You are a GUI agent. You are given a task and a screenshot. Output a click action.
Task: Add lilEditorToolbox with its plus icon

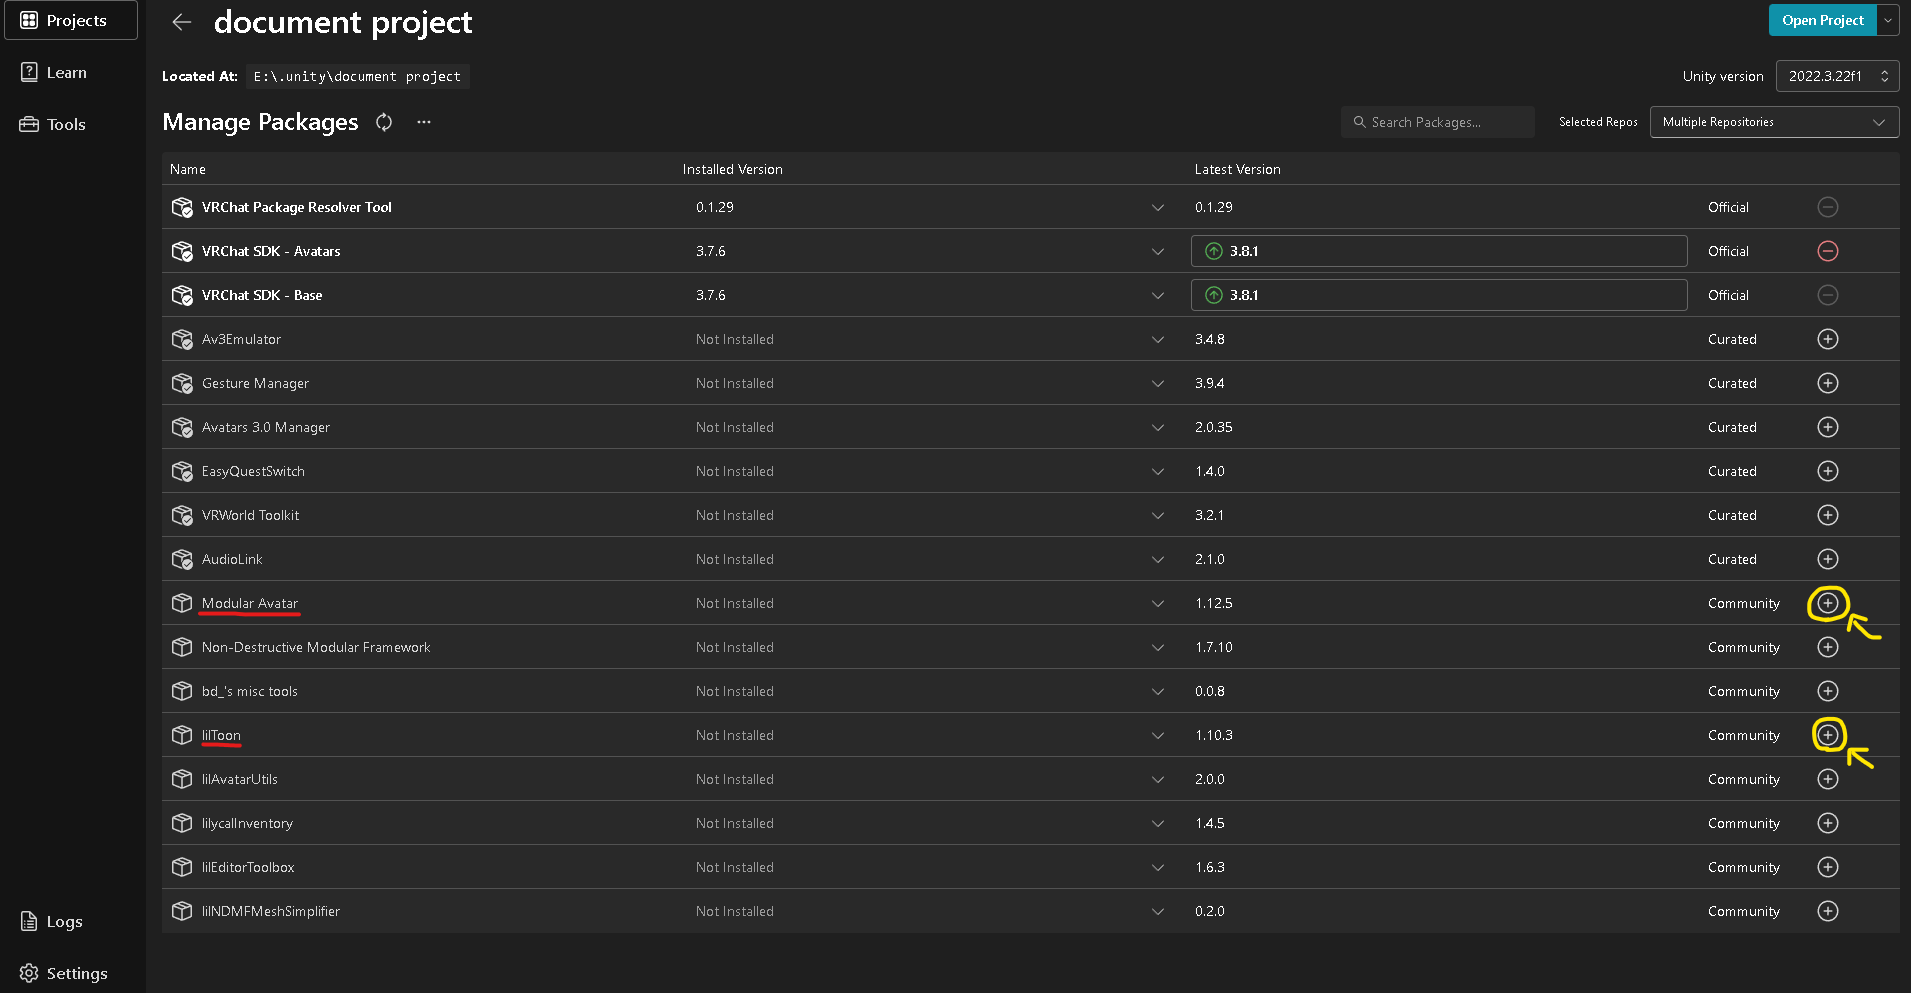point(1828,867)
